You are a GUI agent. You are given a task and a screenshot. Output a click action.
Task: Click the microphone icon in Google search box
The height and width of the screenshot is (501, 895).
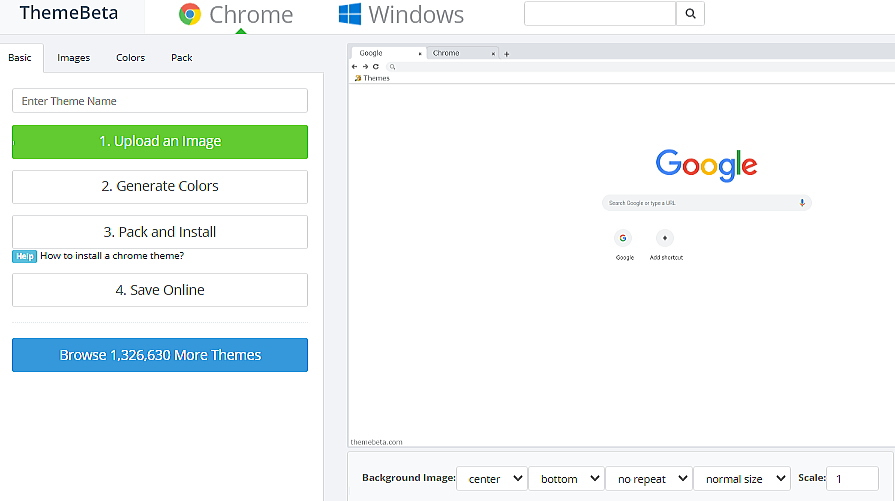point(802,203)
